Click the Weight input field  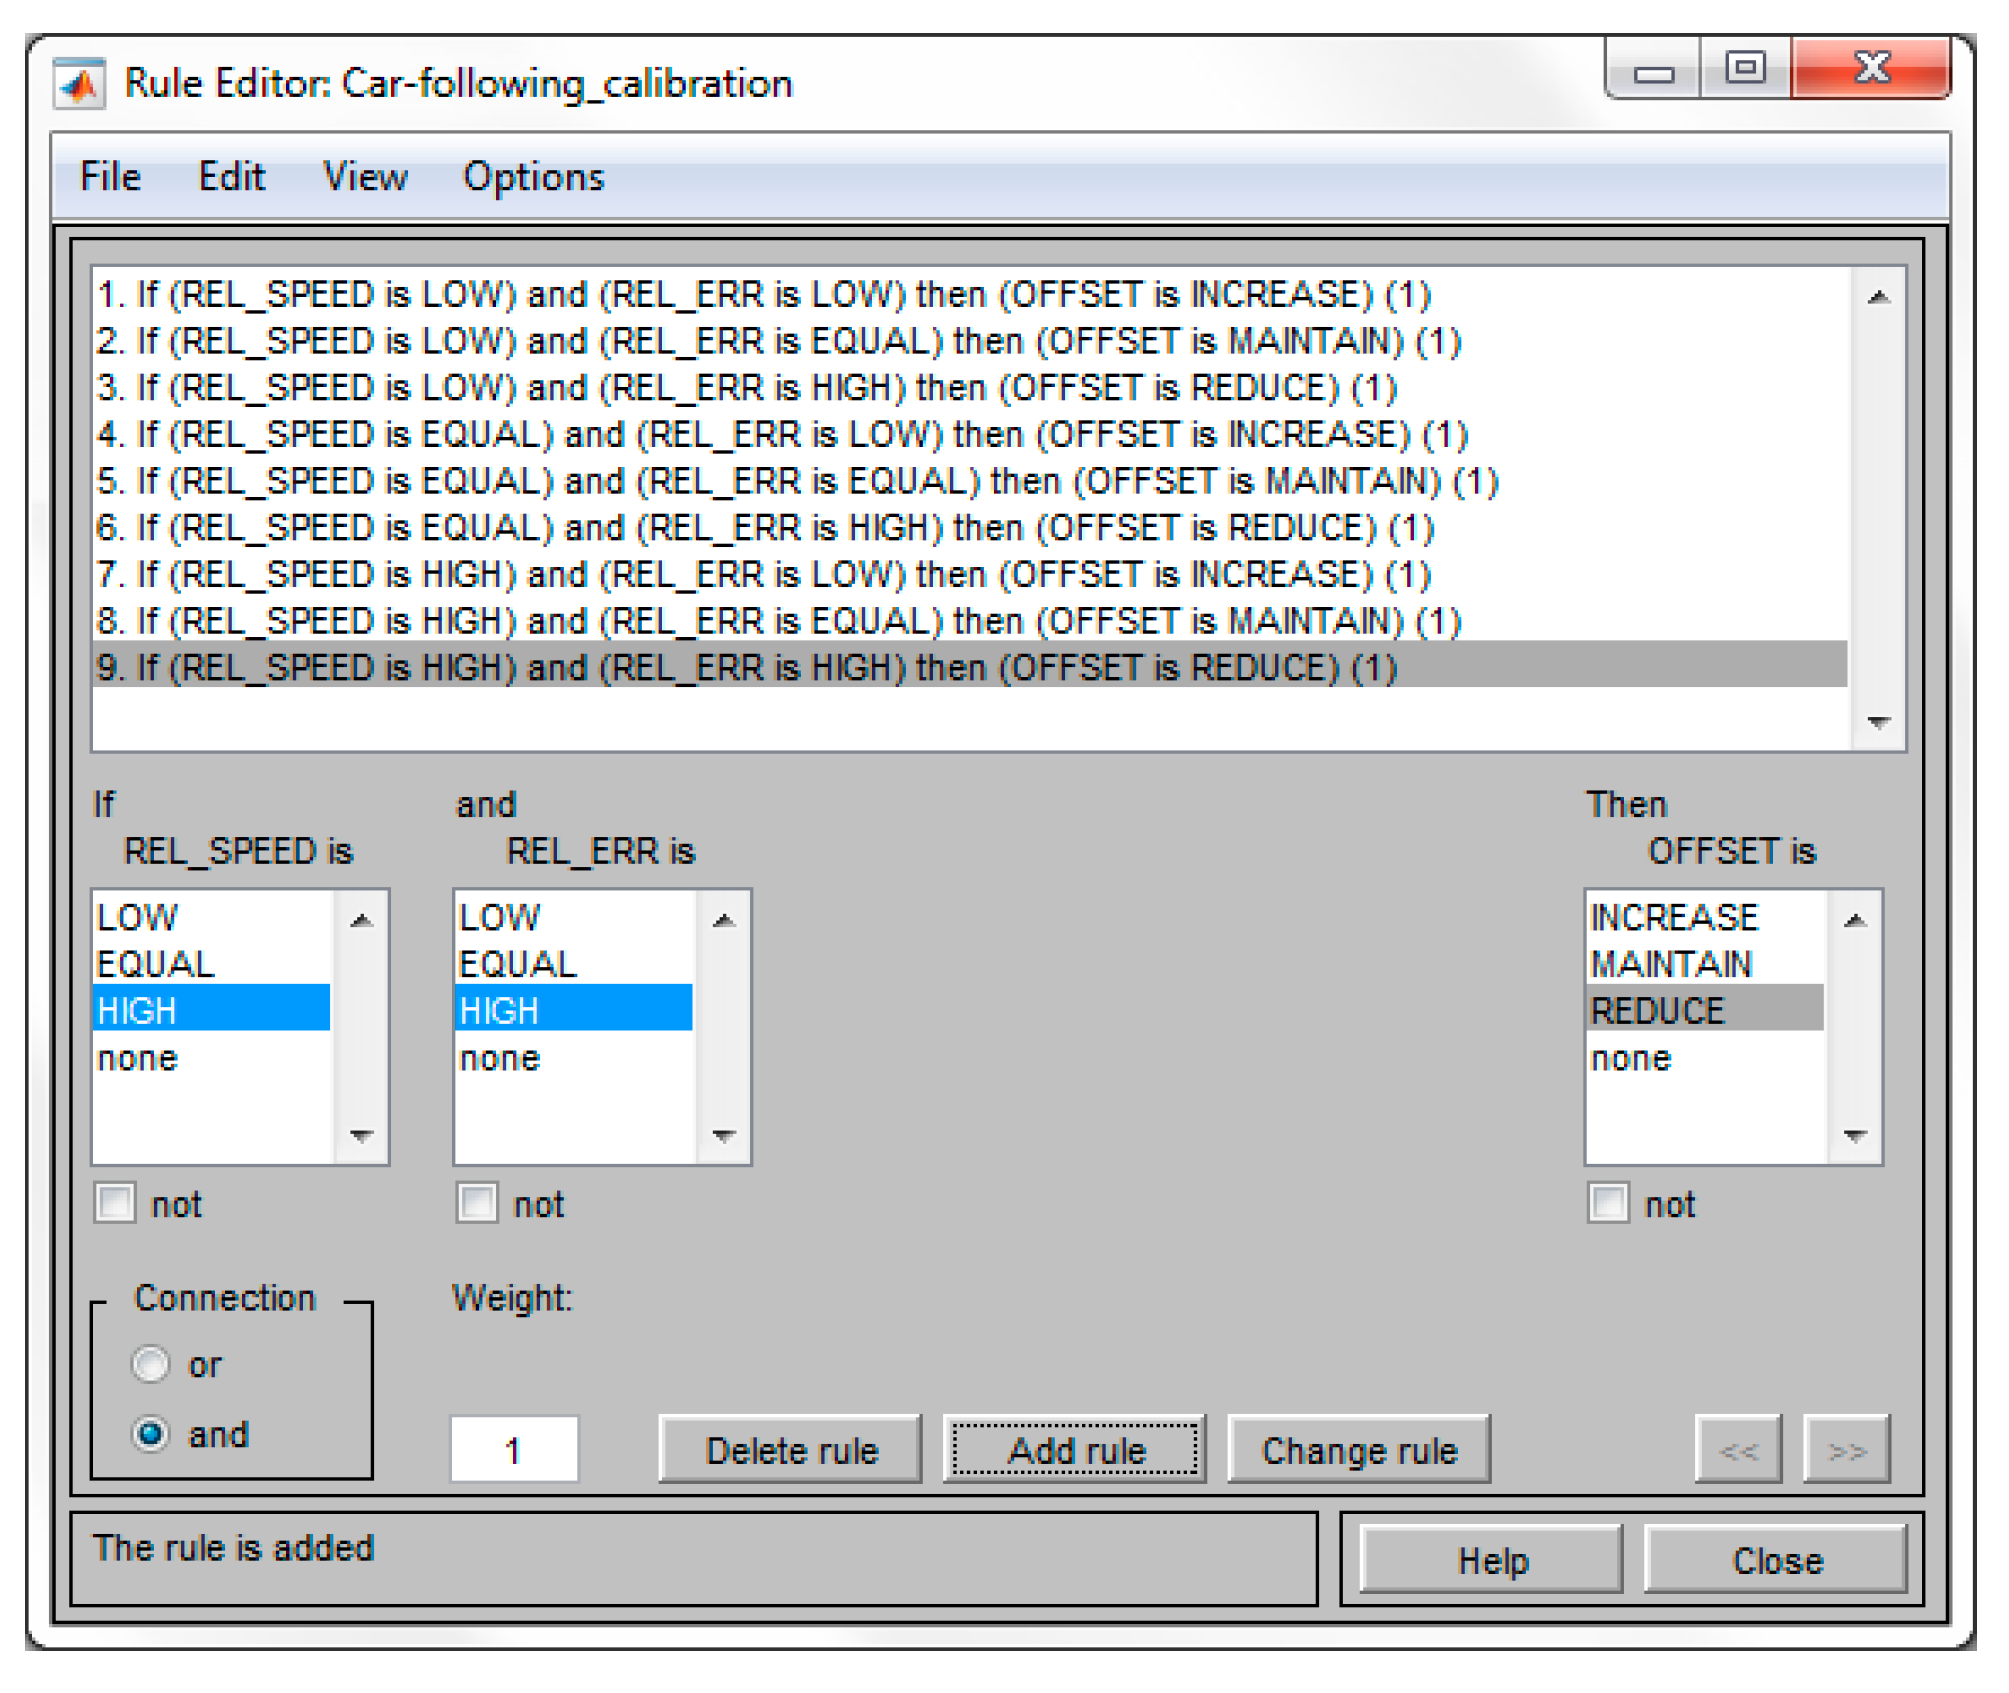(514, 1449)
